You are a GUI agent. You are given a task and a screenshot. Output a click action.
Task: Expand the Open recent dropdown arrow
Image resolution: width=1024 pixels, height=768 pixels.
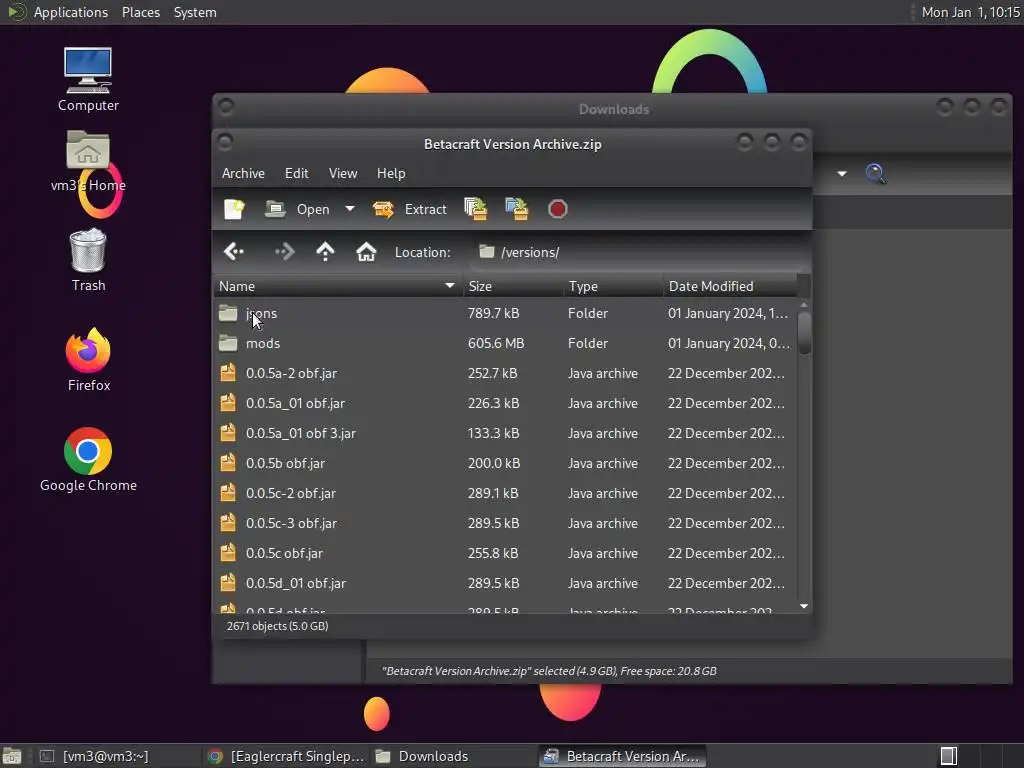(x=350, y=209)
